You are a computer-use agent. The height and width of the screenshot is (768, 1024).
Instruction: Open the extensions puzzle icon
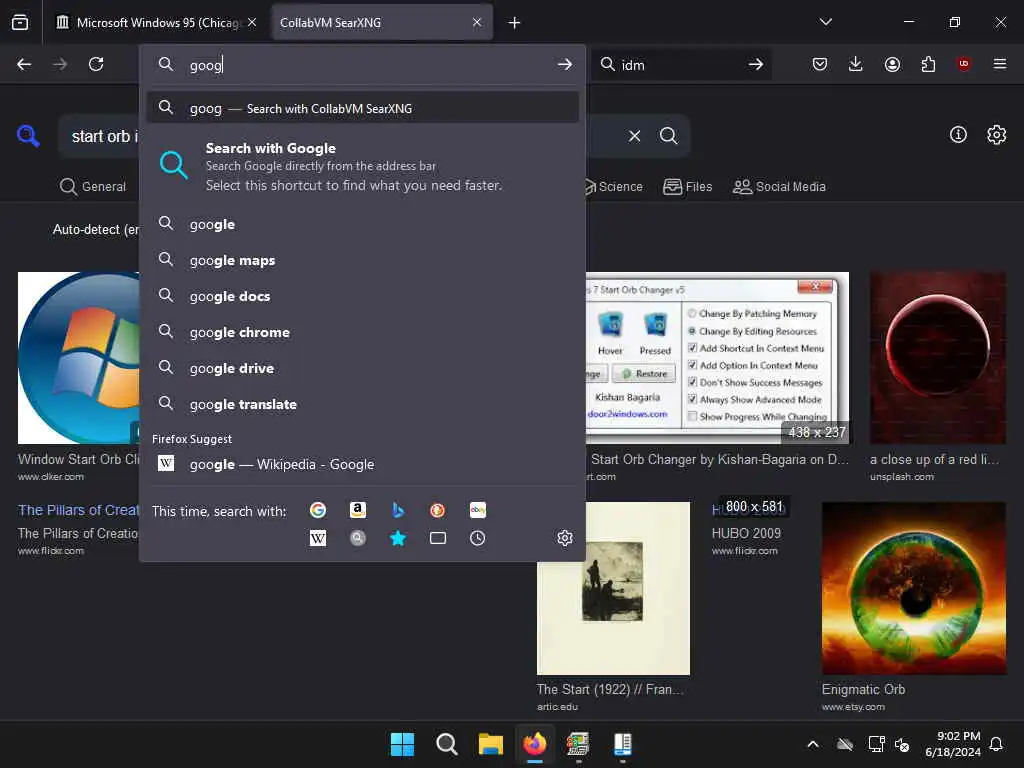(928, 64)
